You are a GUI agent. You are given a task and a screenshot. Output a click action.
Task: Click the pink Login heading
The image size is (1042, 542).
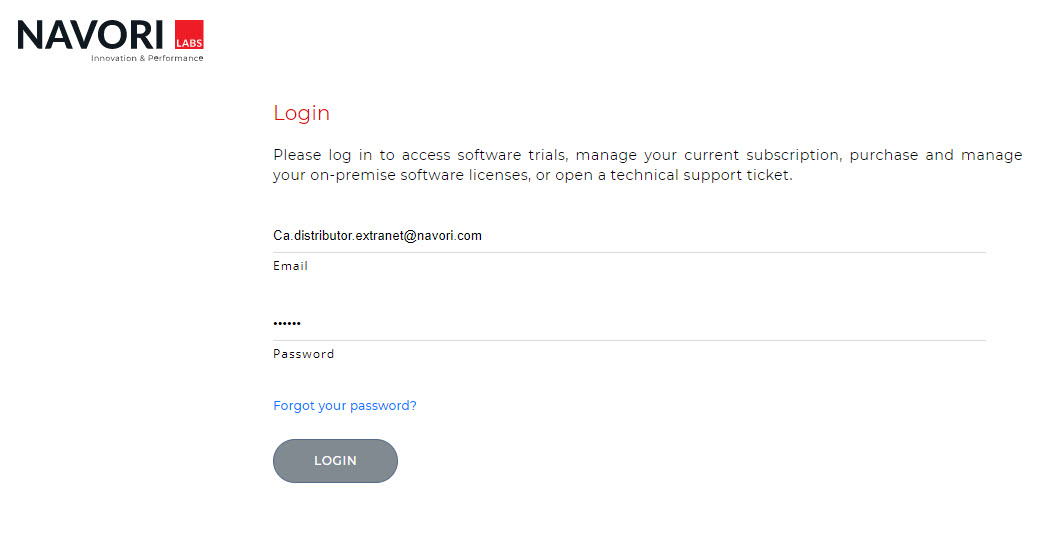301,113
